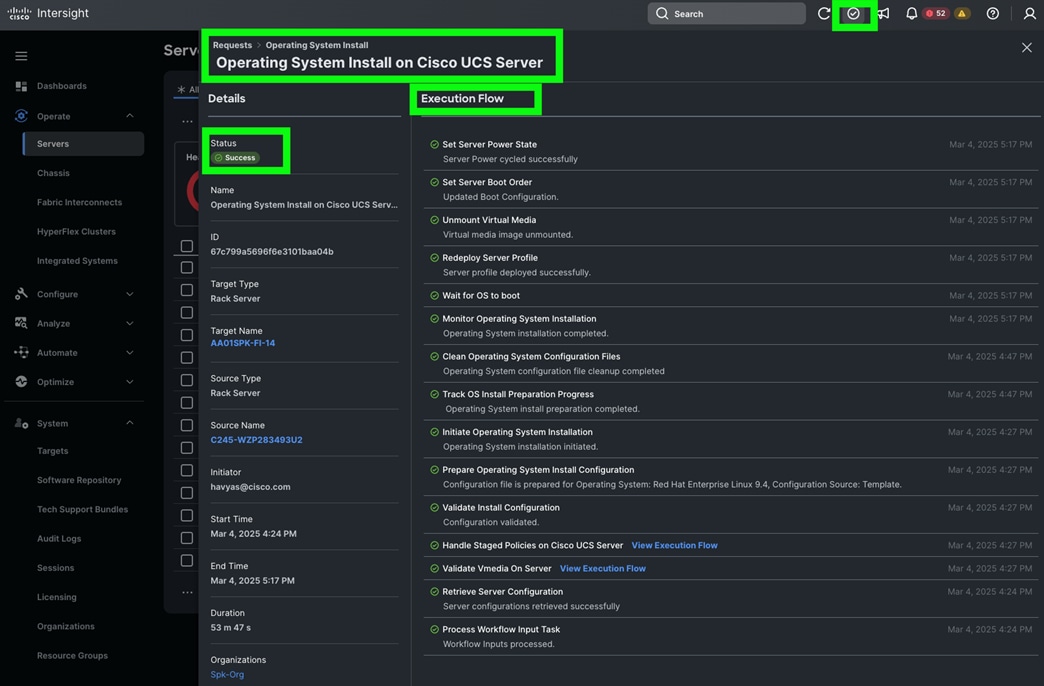The width and height of the screenshot is (1044, 686).
Task: Expand the Analyze section
Action: [130, 323]
